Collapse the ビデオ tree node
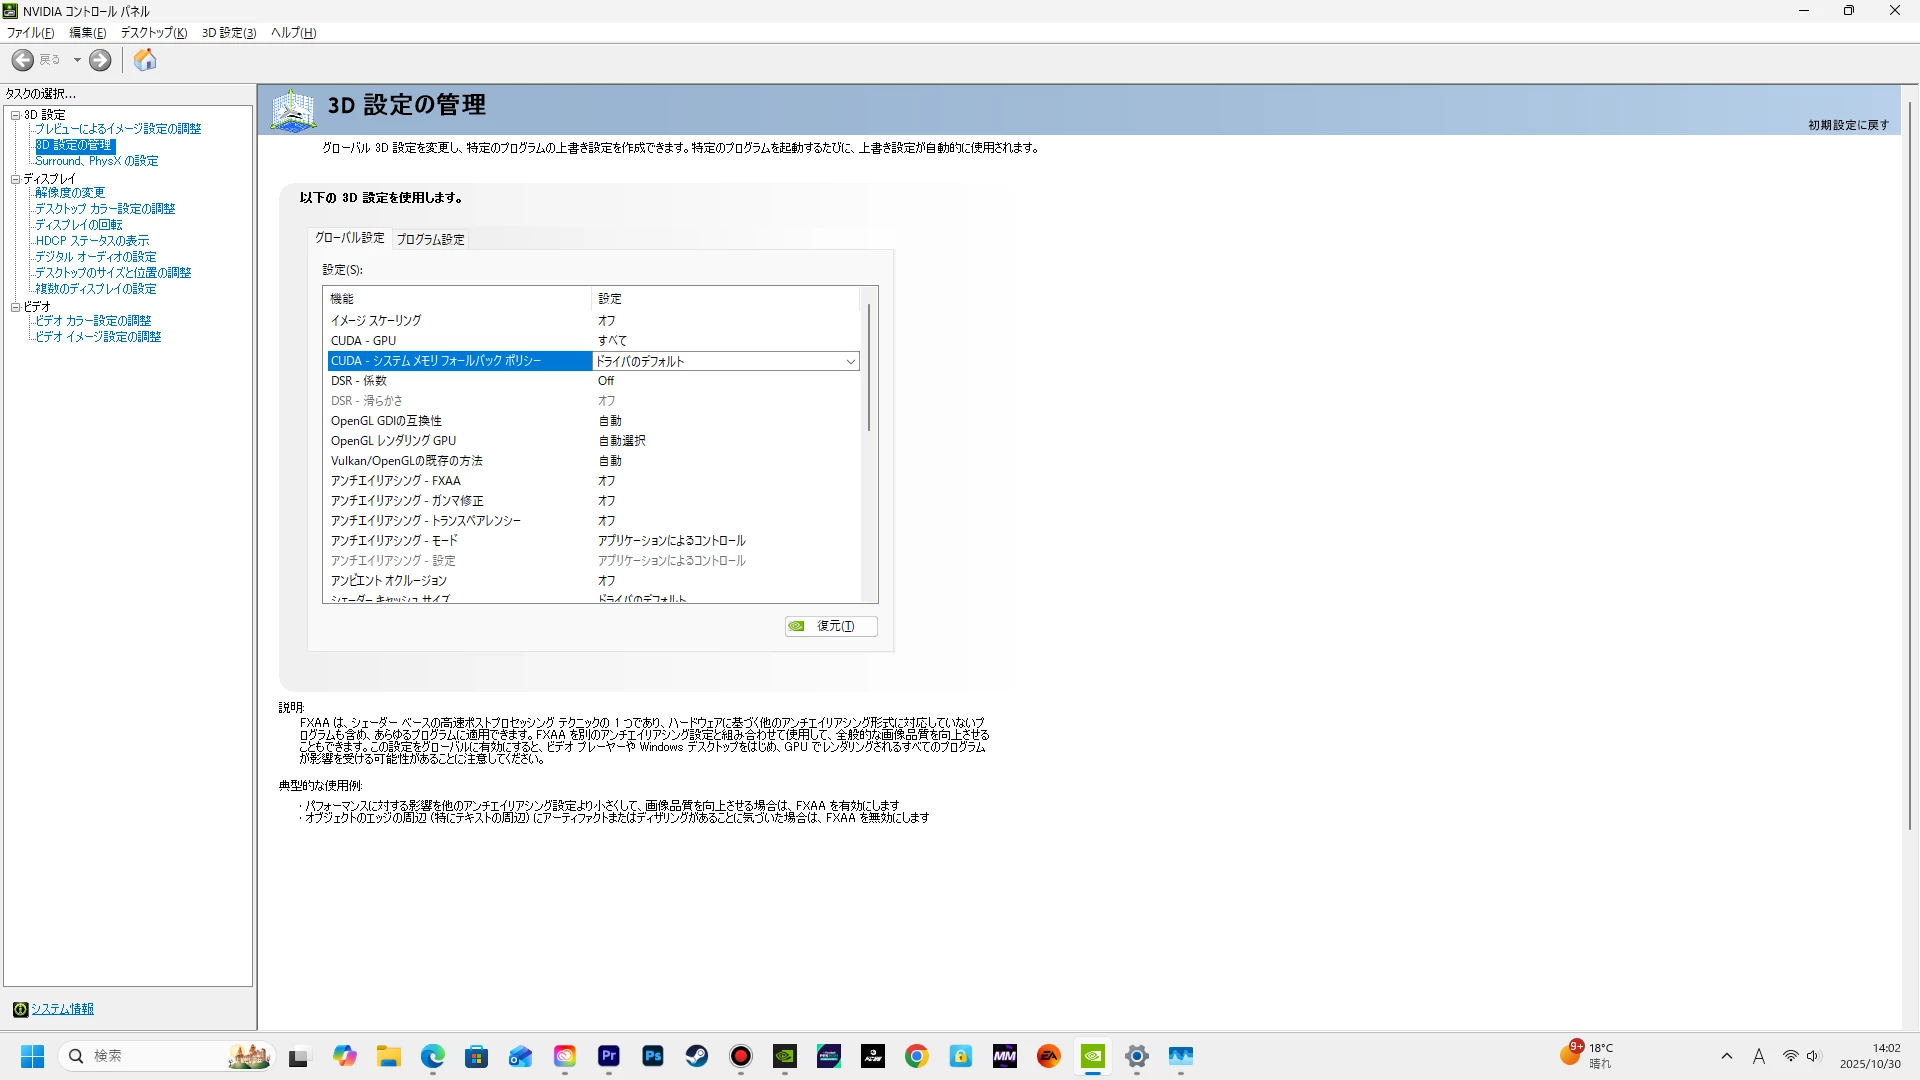 15,307
